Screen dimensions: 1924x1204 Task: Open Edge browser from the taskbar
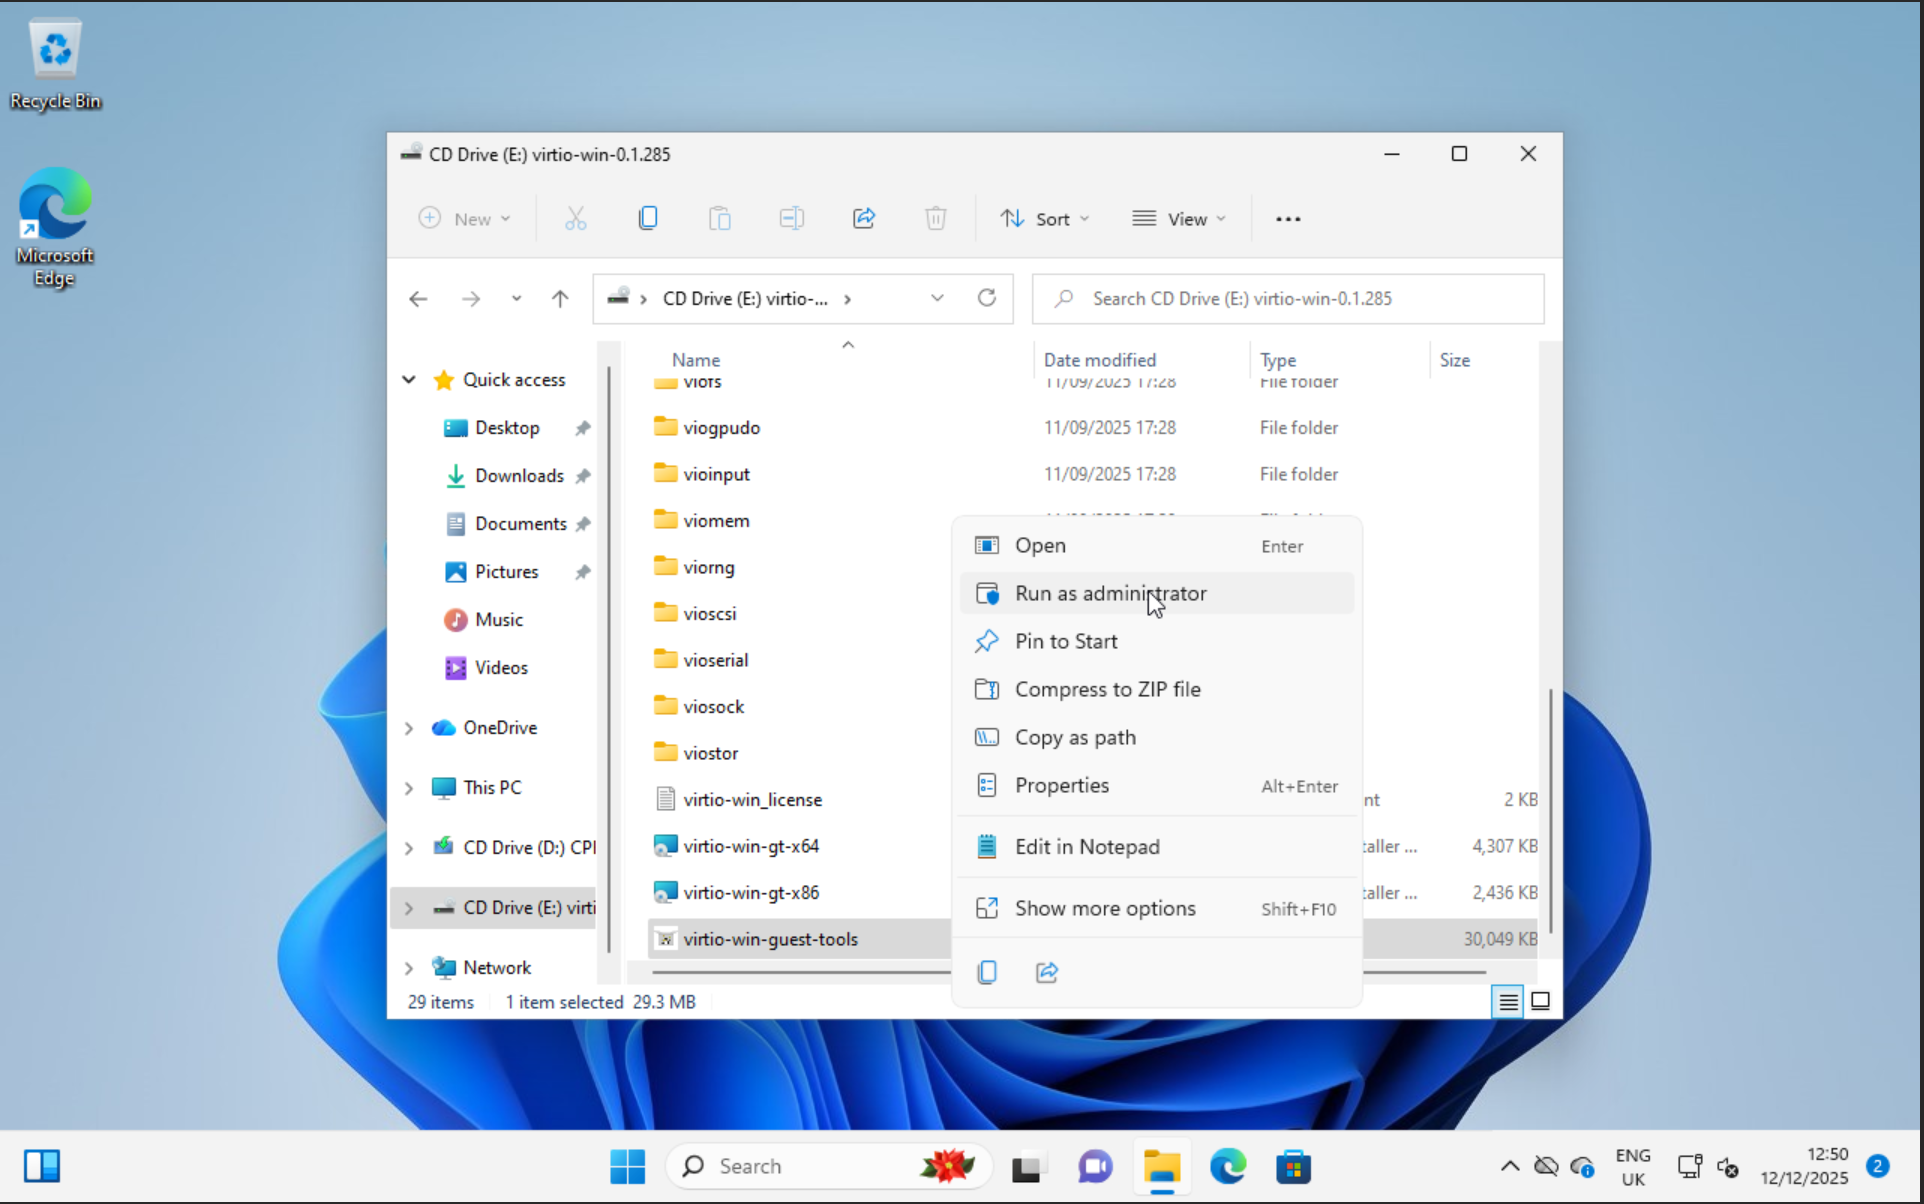[1228, 1167]
